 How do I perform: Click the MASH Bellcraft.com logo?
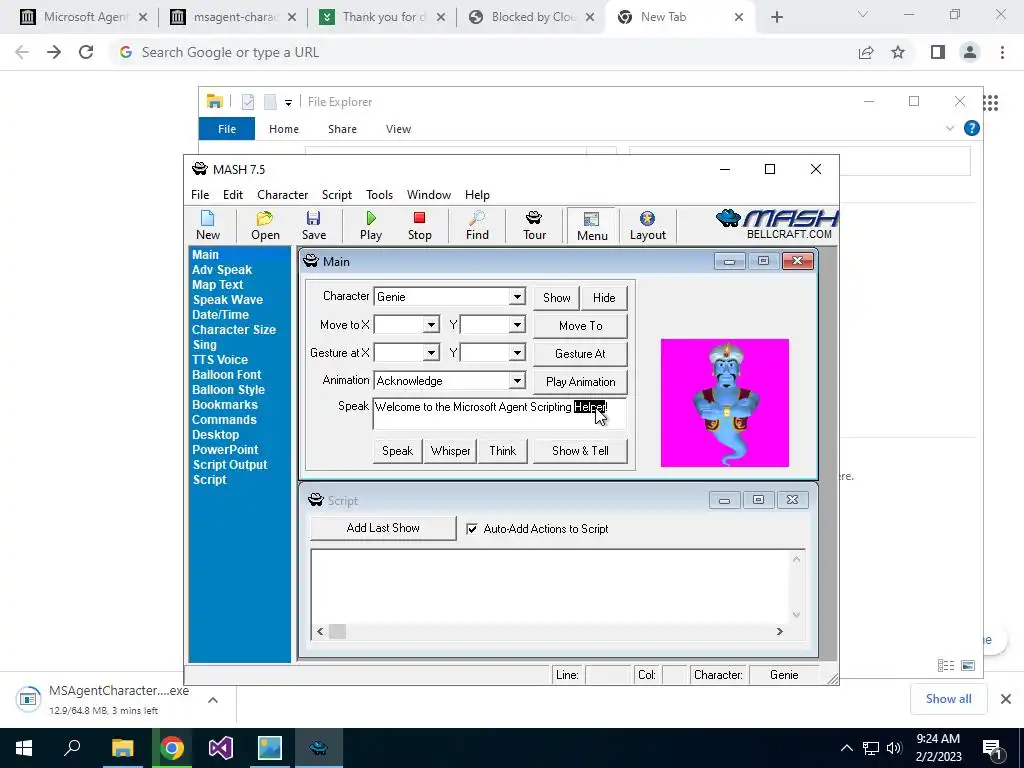776,225
